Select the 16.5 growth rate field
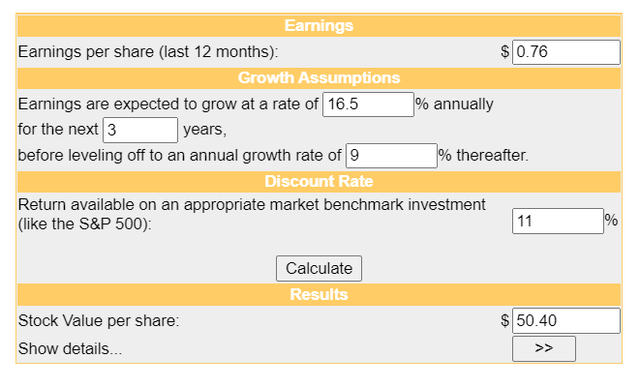The width and height of the screenshot is (640, 388). [x=368, y=104]
